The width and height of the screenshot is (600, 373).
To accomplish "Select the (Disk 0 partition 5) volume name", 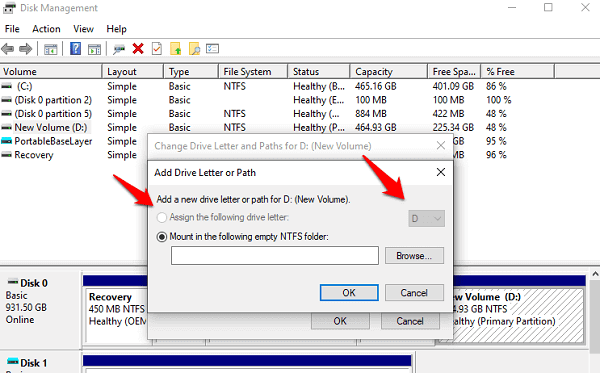I will click(53, 114).
